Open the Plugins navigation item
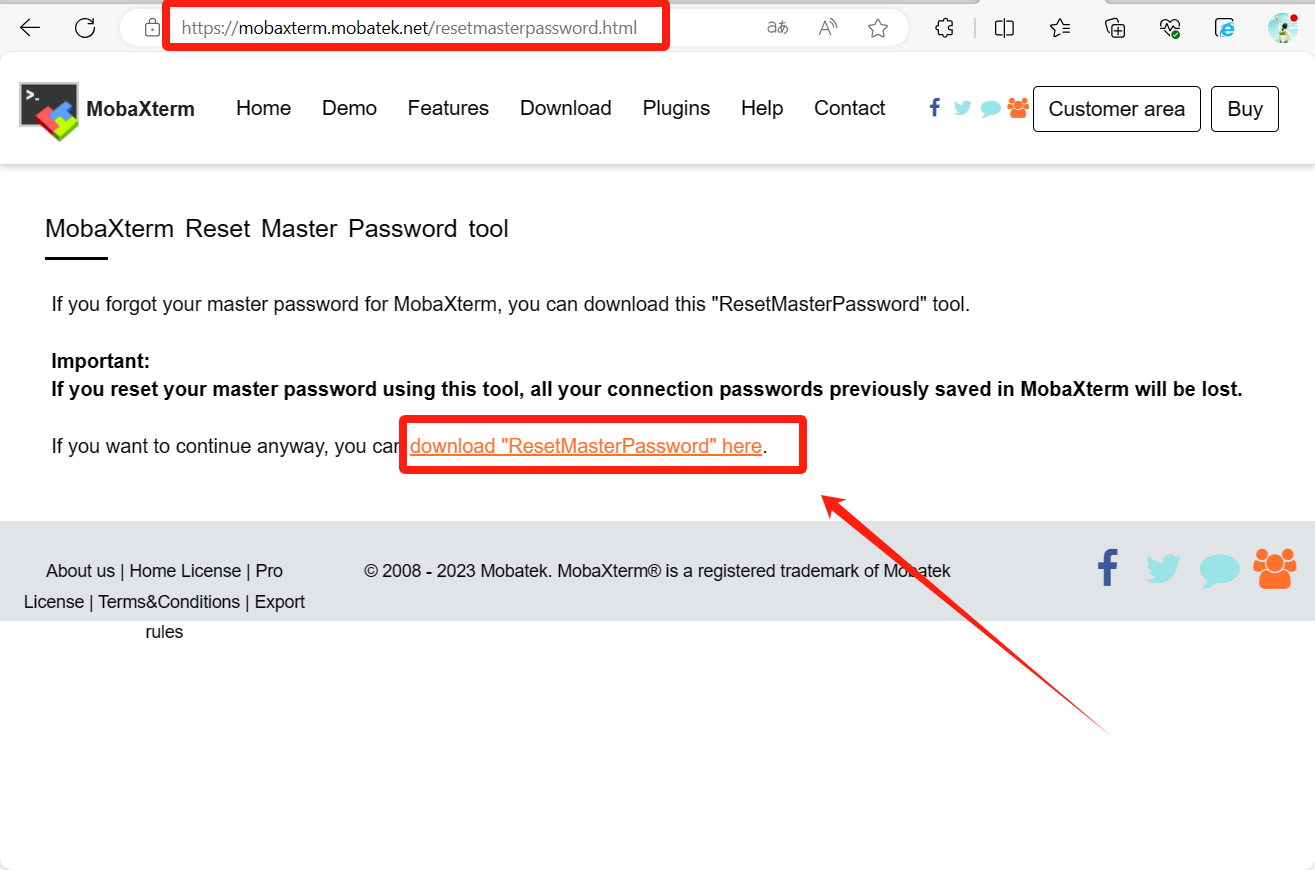Image resolution: width=1315 pixels, height=870 pixels. click(x=676, y=108)
